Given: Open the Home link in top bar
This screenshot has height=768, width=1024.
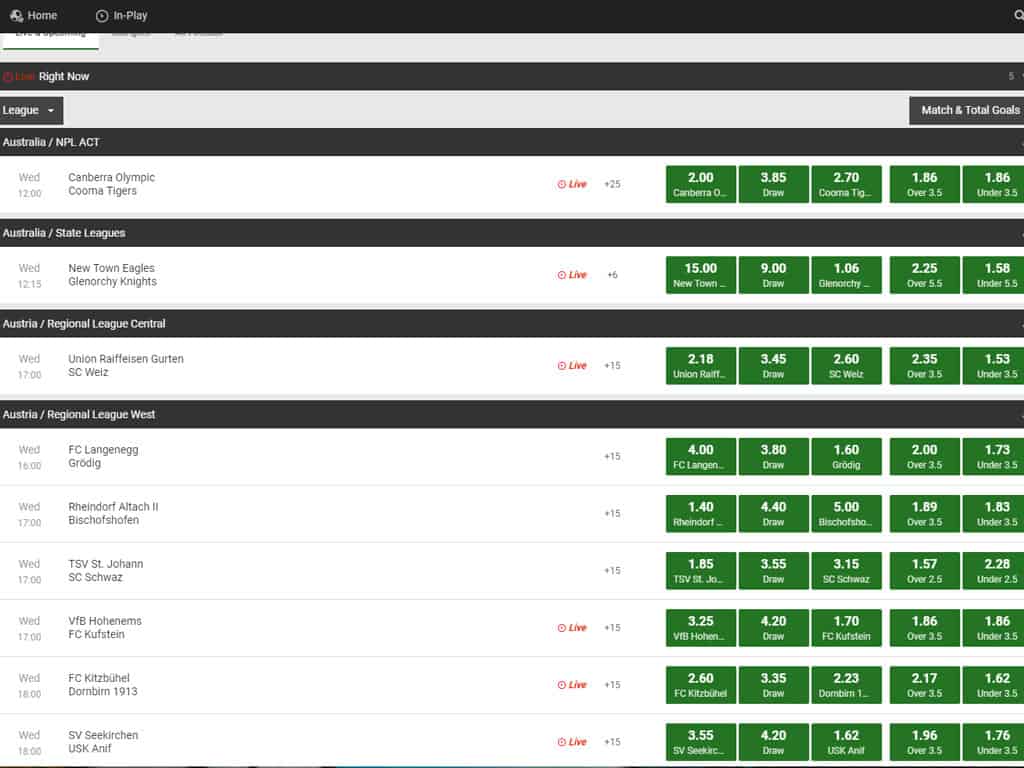Looking at the screenshot, I should coord(34,16).
